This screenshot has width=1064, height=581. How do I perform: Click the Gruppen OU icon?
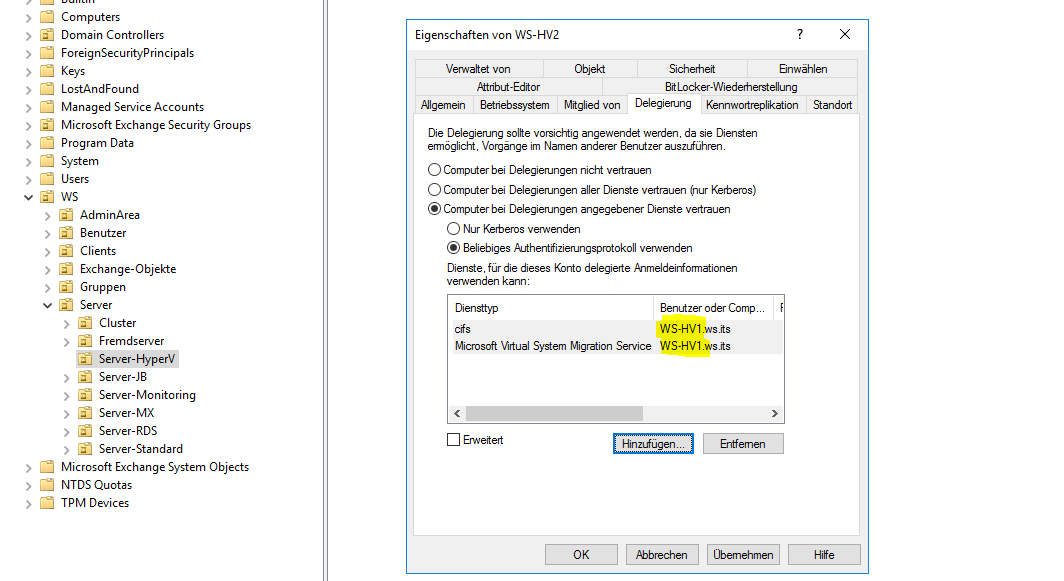pos(66,286)
